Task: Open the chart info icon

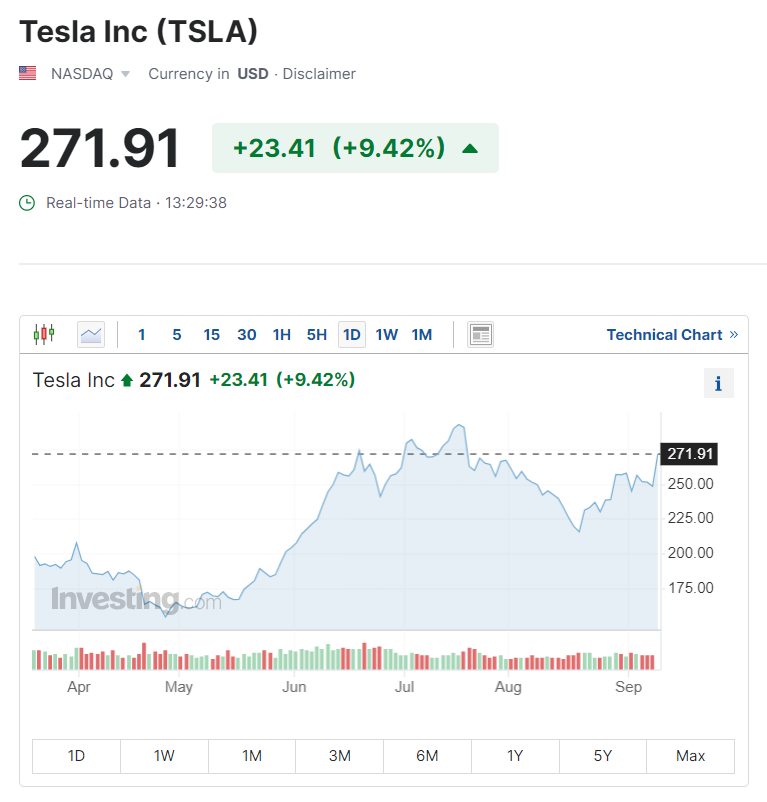Action: 718,383
